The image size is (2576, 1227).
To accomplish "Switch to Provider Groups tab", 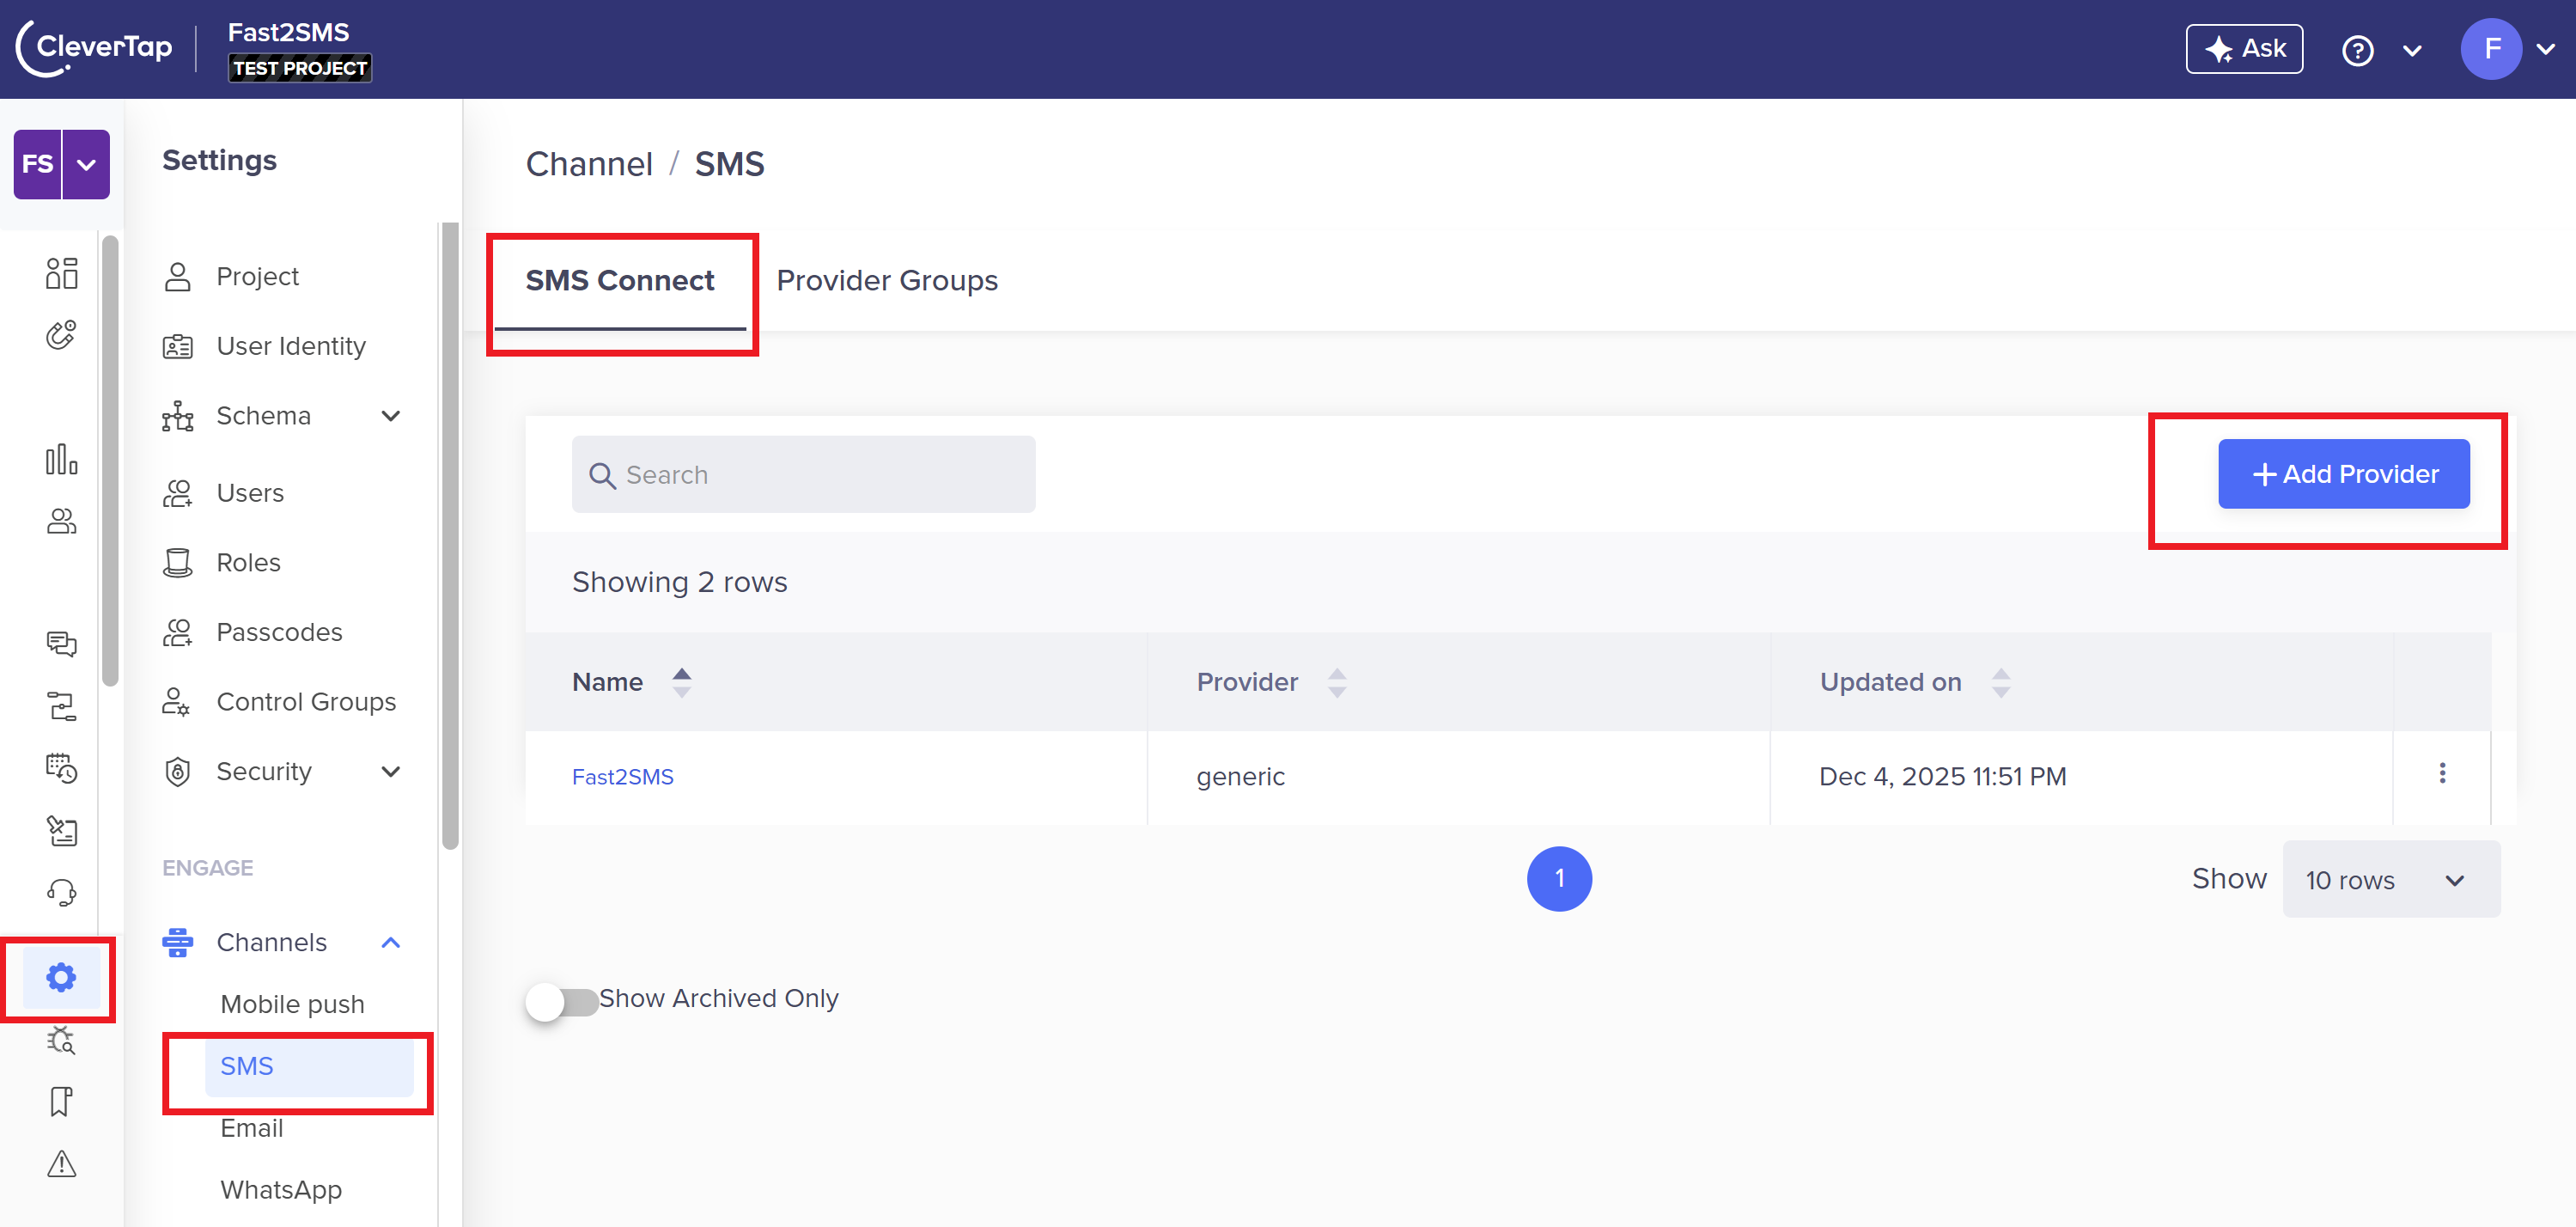I will click(886, 280).
